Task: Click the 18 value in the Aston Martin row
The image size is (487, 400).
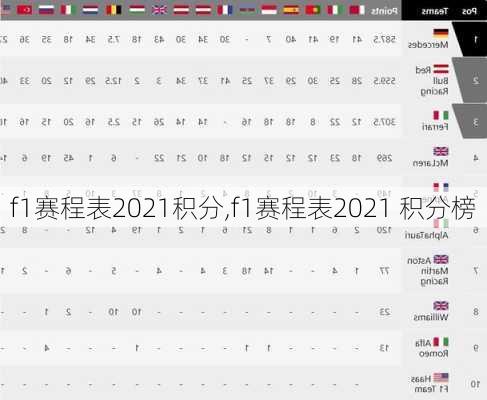Action: point(247,271)
